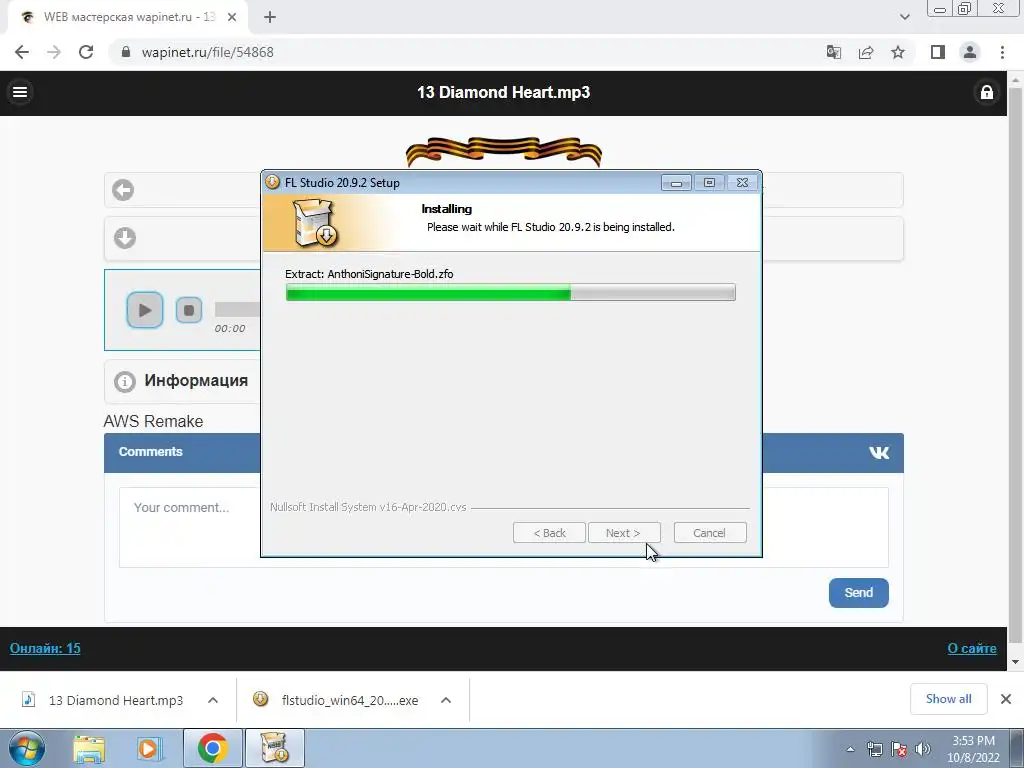
Task: Reload the page
Action: 86,52
